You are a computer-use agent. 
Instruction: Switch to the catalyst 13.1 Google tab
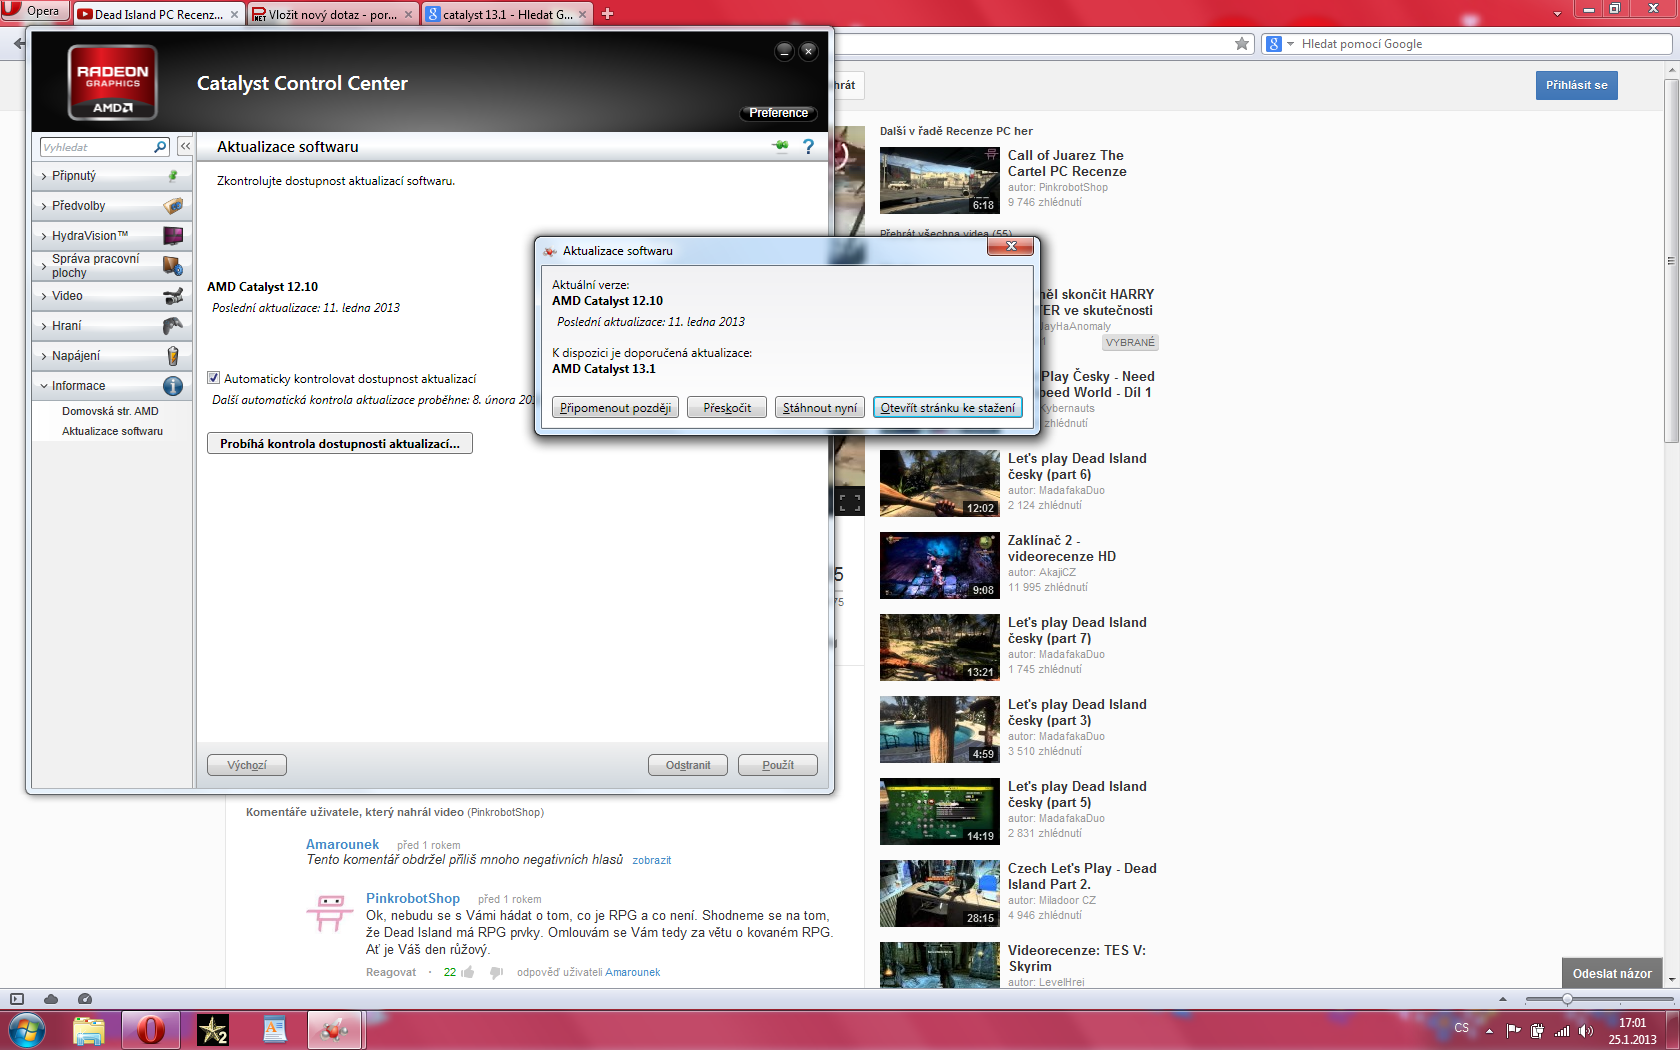click(x=507, y=14)
